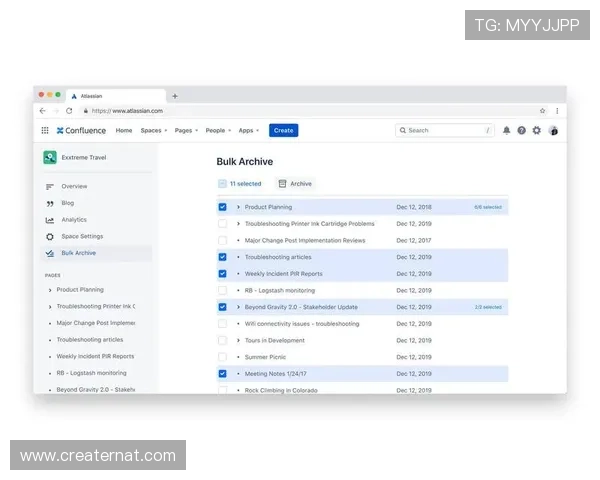Click the user profile avatar
Screen dimensions: 600x480
coord(553,130)
